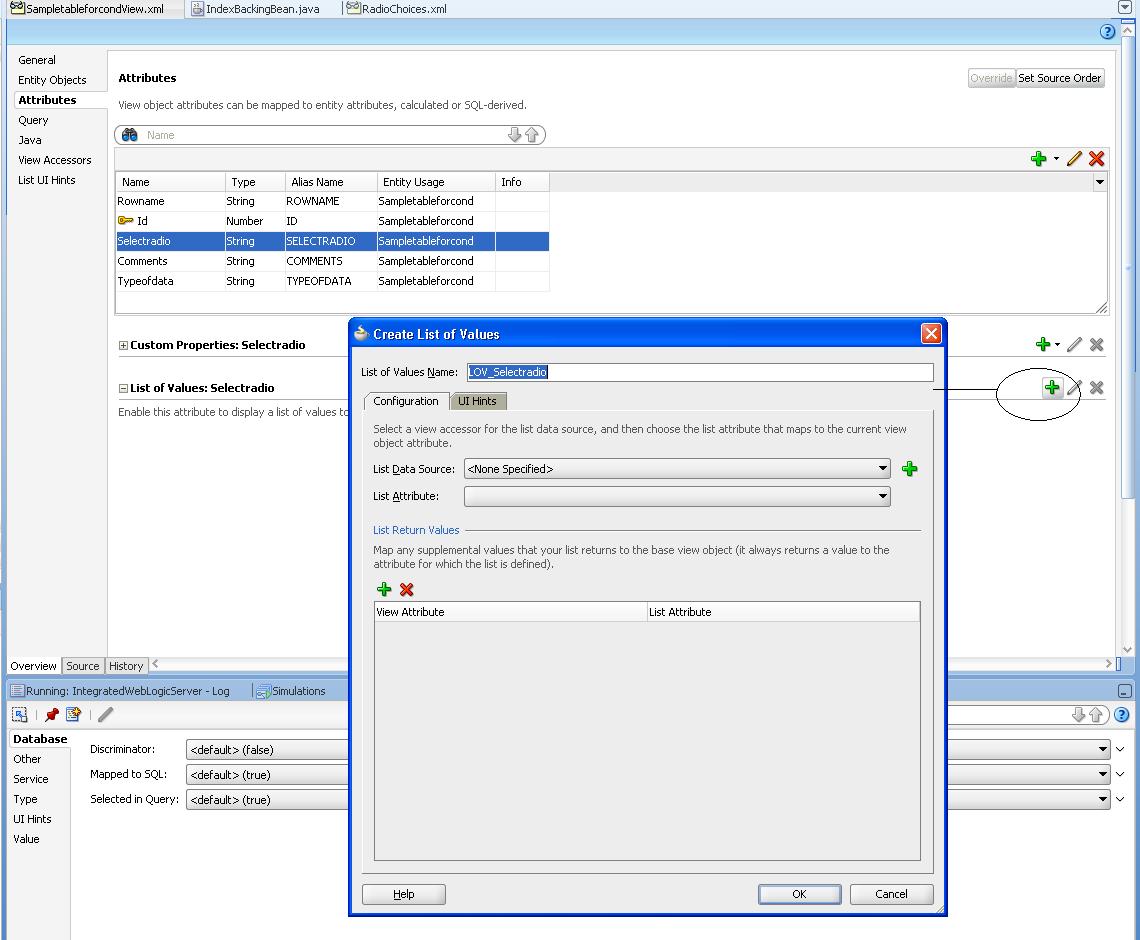This screenshot has height=940, width=1140.
Task: Confirm the list of values with OK
Action: [799, 894]
